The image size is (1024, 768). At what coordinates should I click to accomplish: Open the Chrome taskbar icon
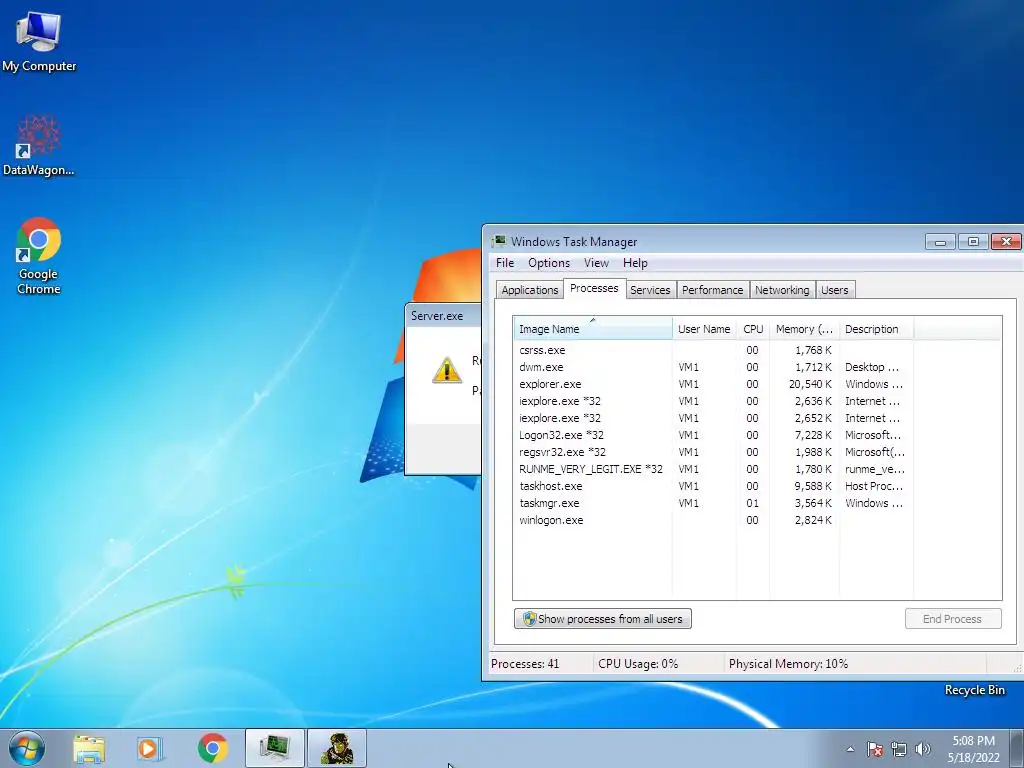[x=212, y=748]
